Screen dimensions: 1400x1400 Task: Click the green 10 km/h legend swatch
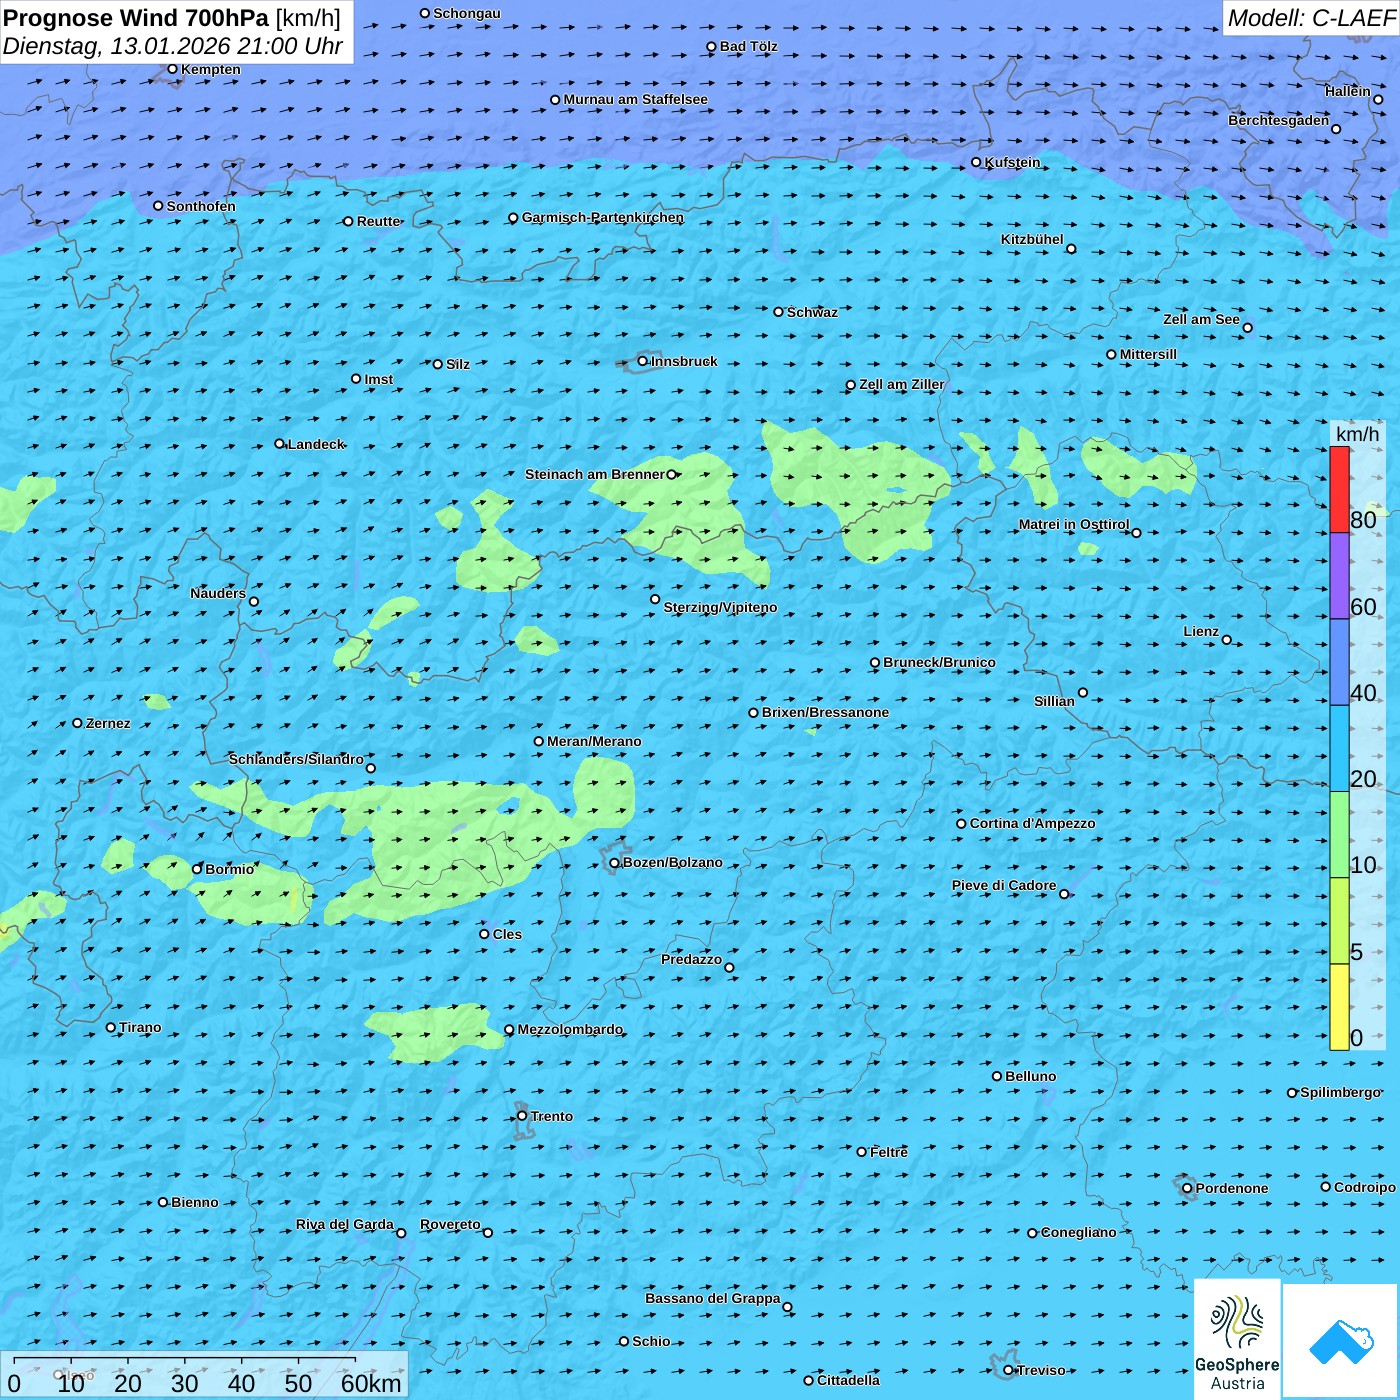pyautogui.click(x=1339, y=835)
